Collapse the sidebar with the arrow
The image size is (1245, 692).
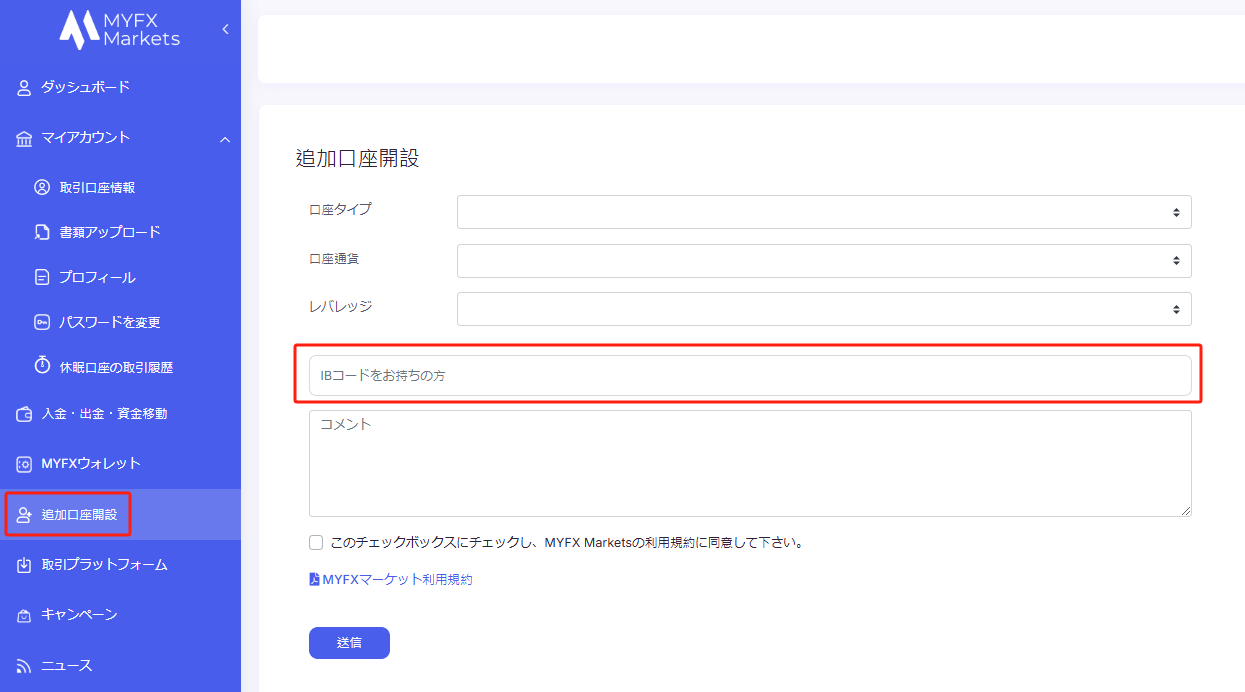coord(225,29)
